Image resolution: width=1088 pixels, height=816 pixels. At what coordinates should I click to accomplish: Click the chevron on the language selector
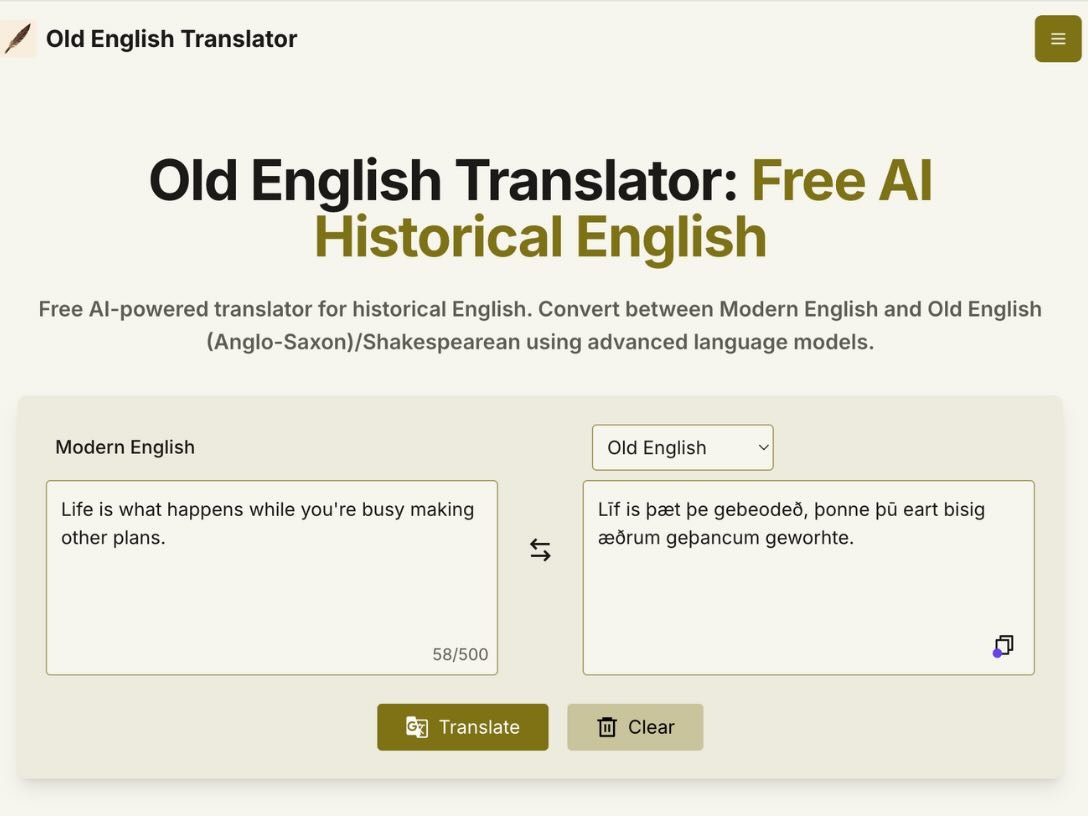coord(763,448)
